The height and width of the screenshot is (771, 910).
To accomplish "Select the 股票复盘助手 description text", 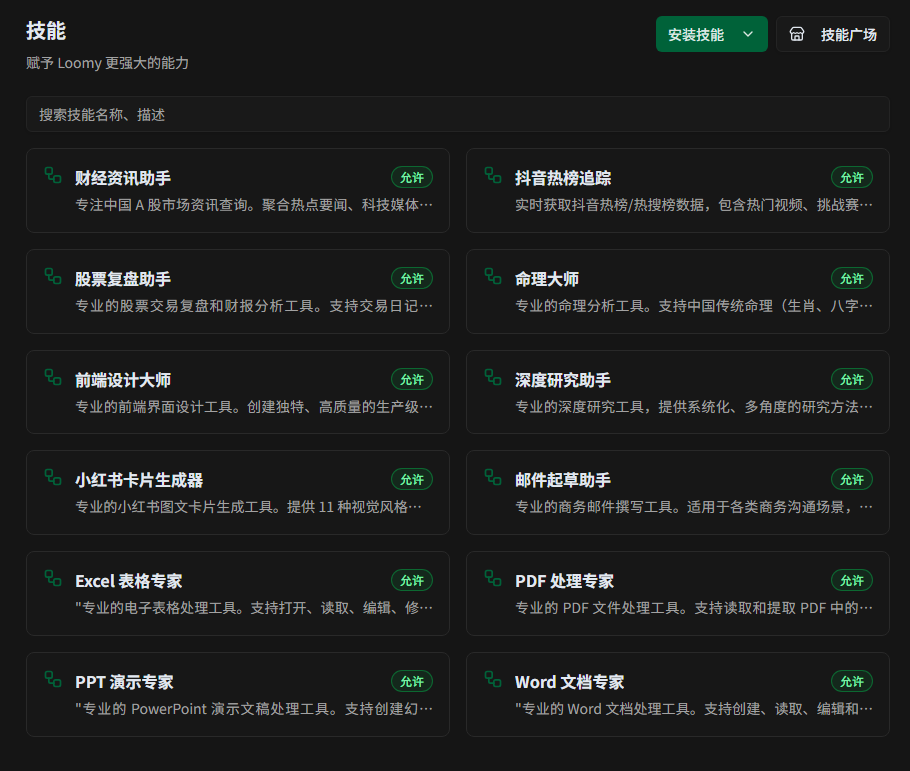I will tap(254, 306).
